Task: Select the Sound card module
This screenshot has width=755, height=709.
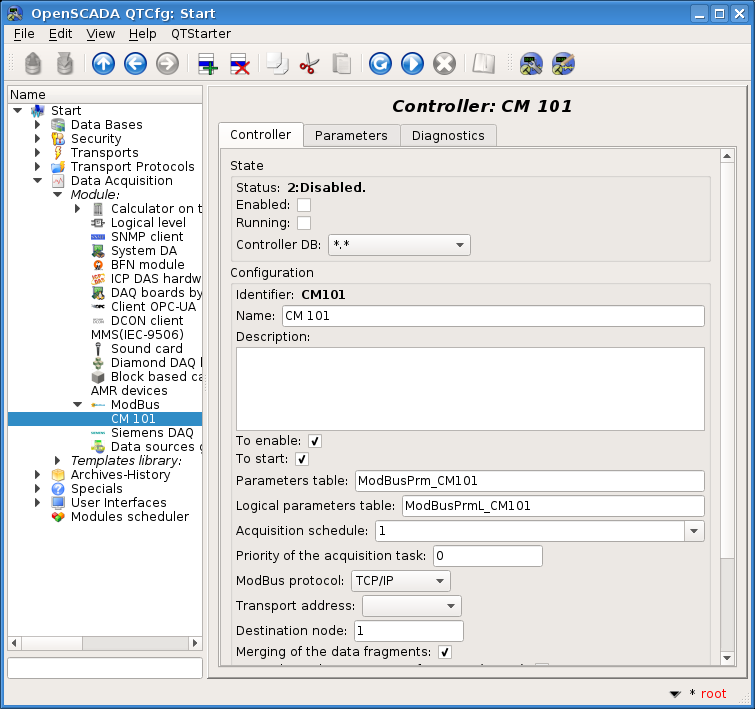Action: click(146, 349)
